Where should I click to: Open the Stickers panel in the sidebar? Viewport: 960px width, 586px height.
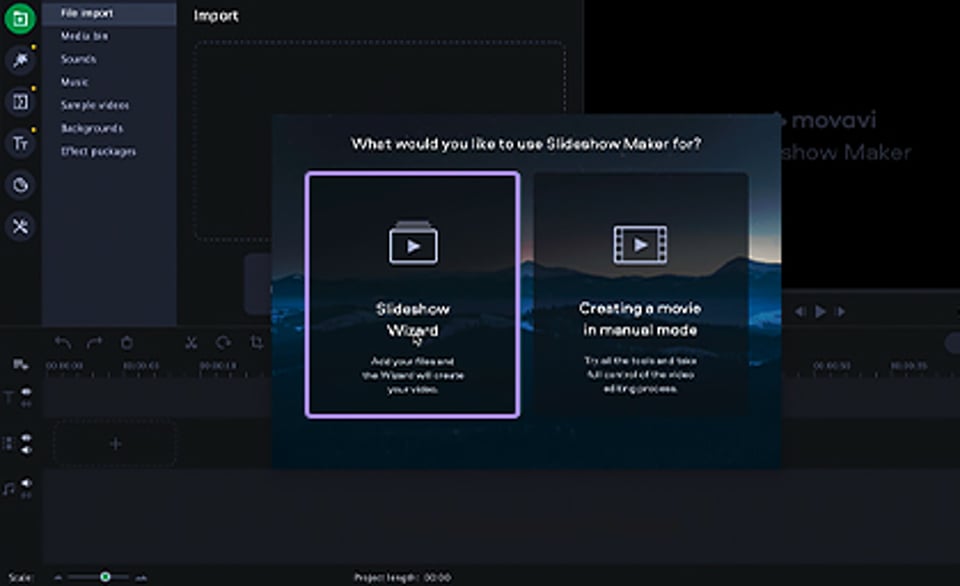point(20,185)
